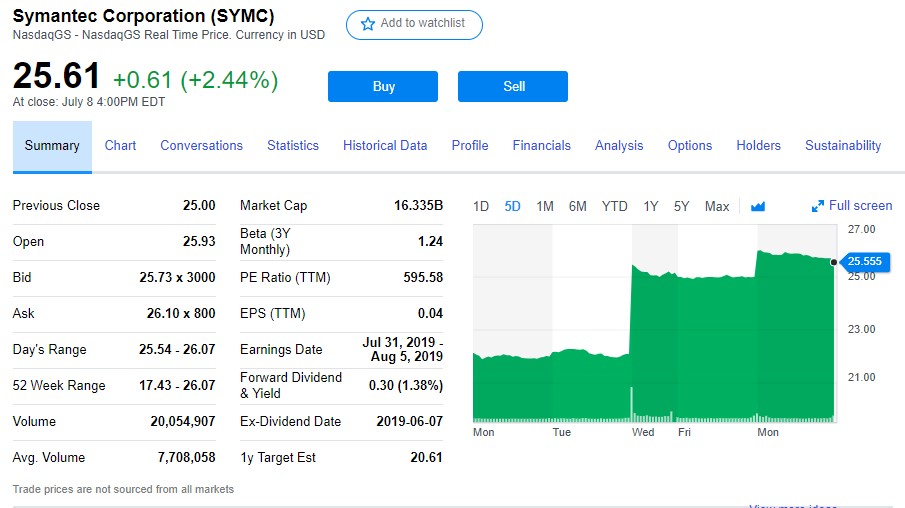Click the At close July 8 timestamp

[89, 102]
